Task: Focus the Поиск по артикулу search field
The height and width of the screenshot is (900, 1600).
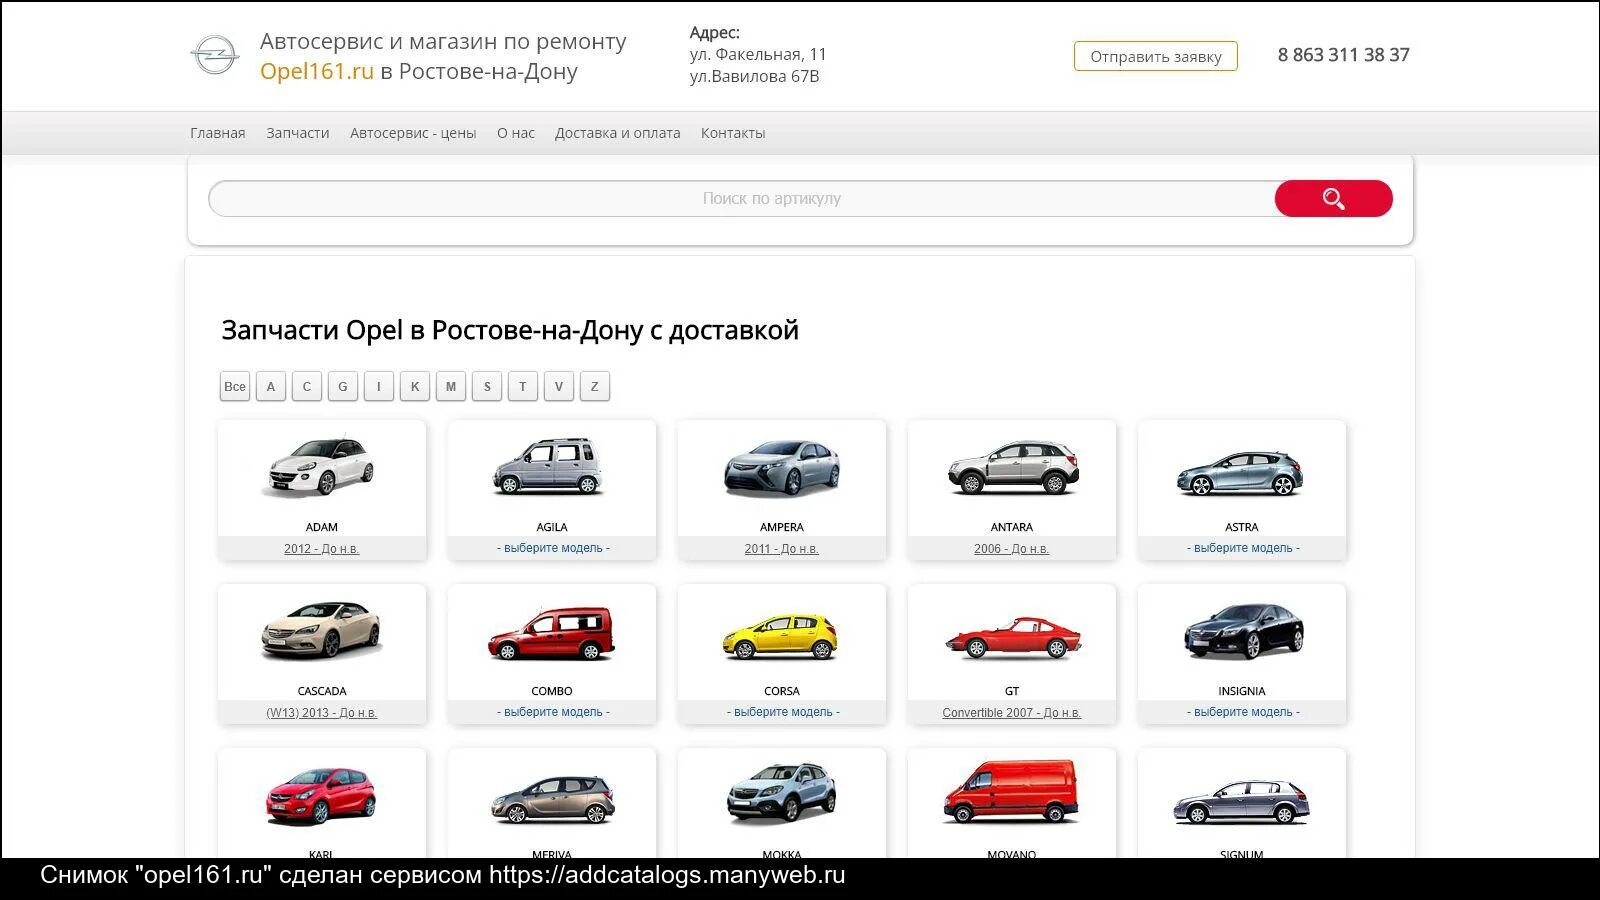Action: 742,198
